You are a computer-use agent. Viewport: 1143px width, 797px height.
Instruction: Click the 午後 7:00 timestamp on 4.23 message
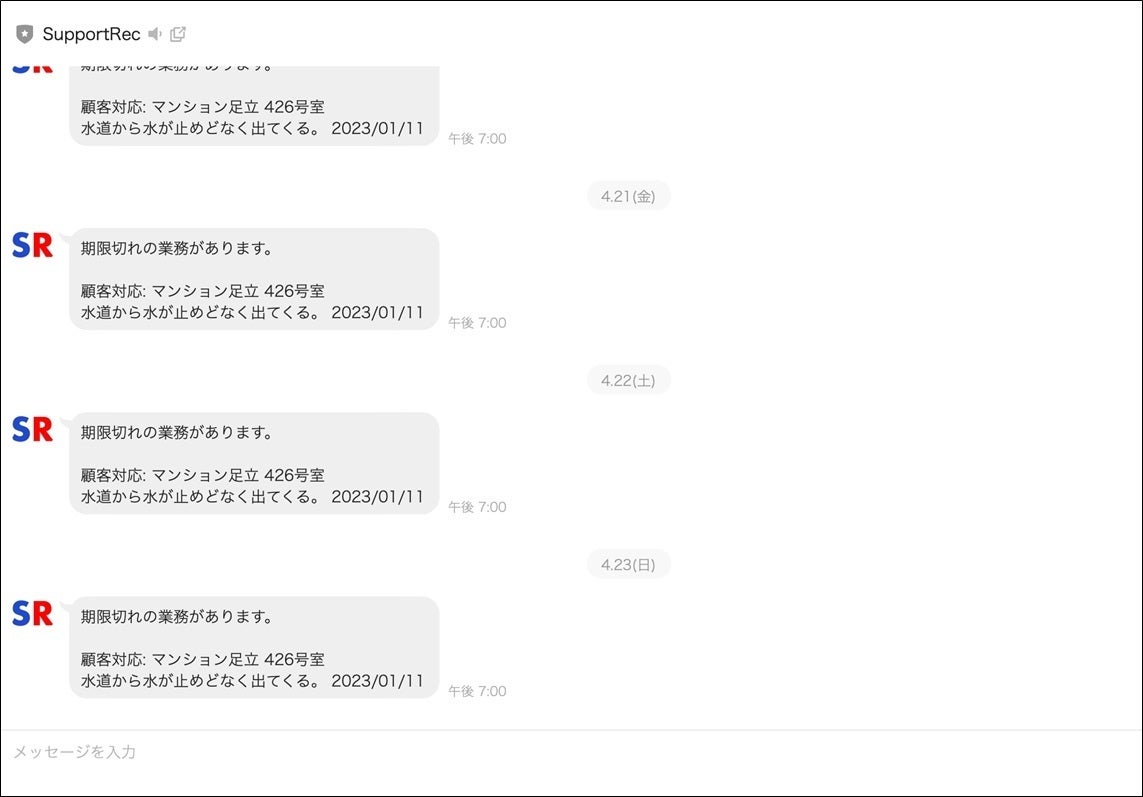coord(477,691)
